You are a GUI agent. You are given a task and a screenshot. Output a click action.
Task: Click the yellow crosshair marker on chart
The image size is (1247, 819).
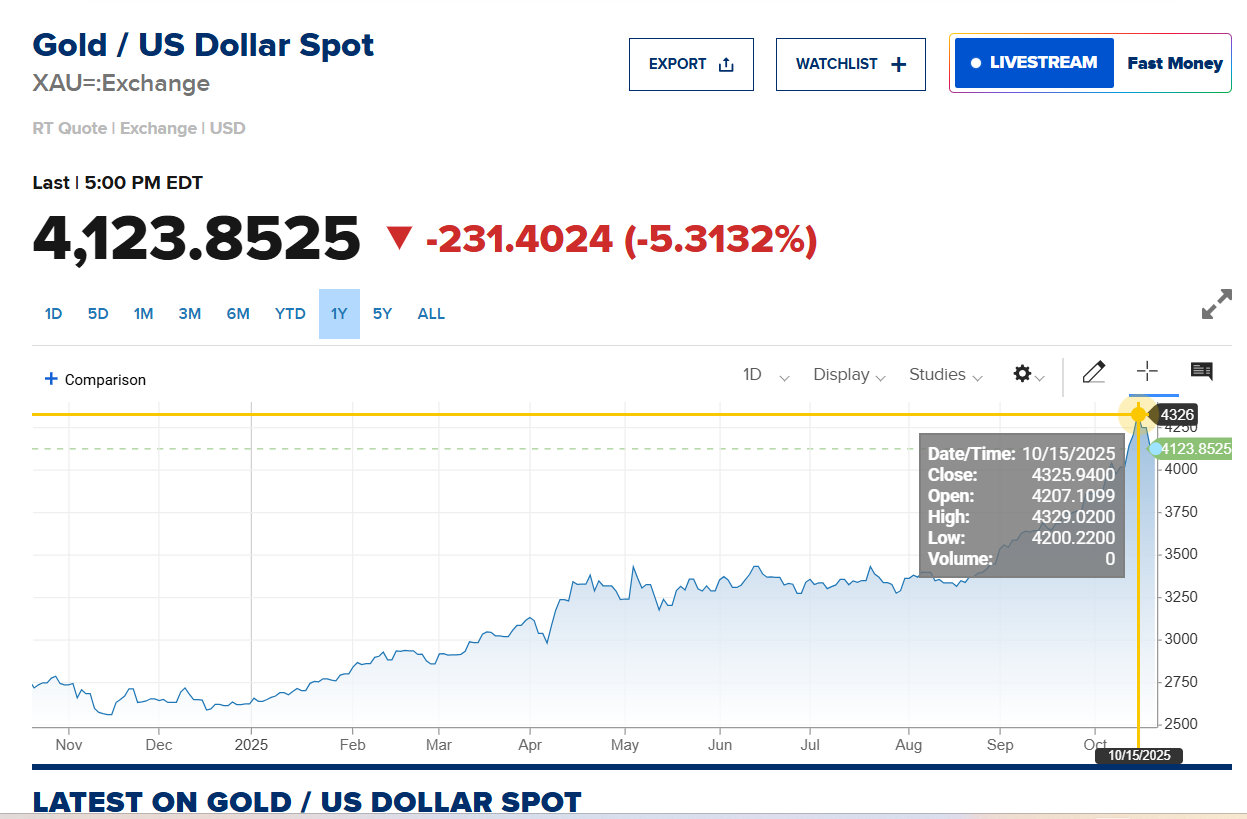[1138, 414]
